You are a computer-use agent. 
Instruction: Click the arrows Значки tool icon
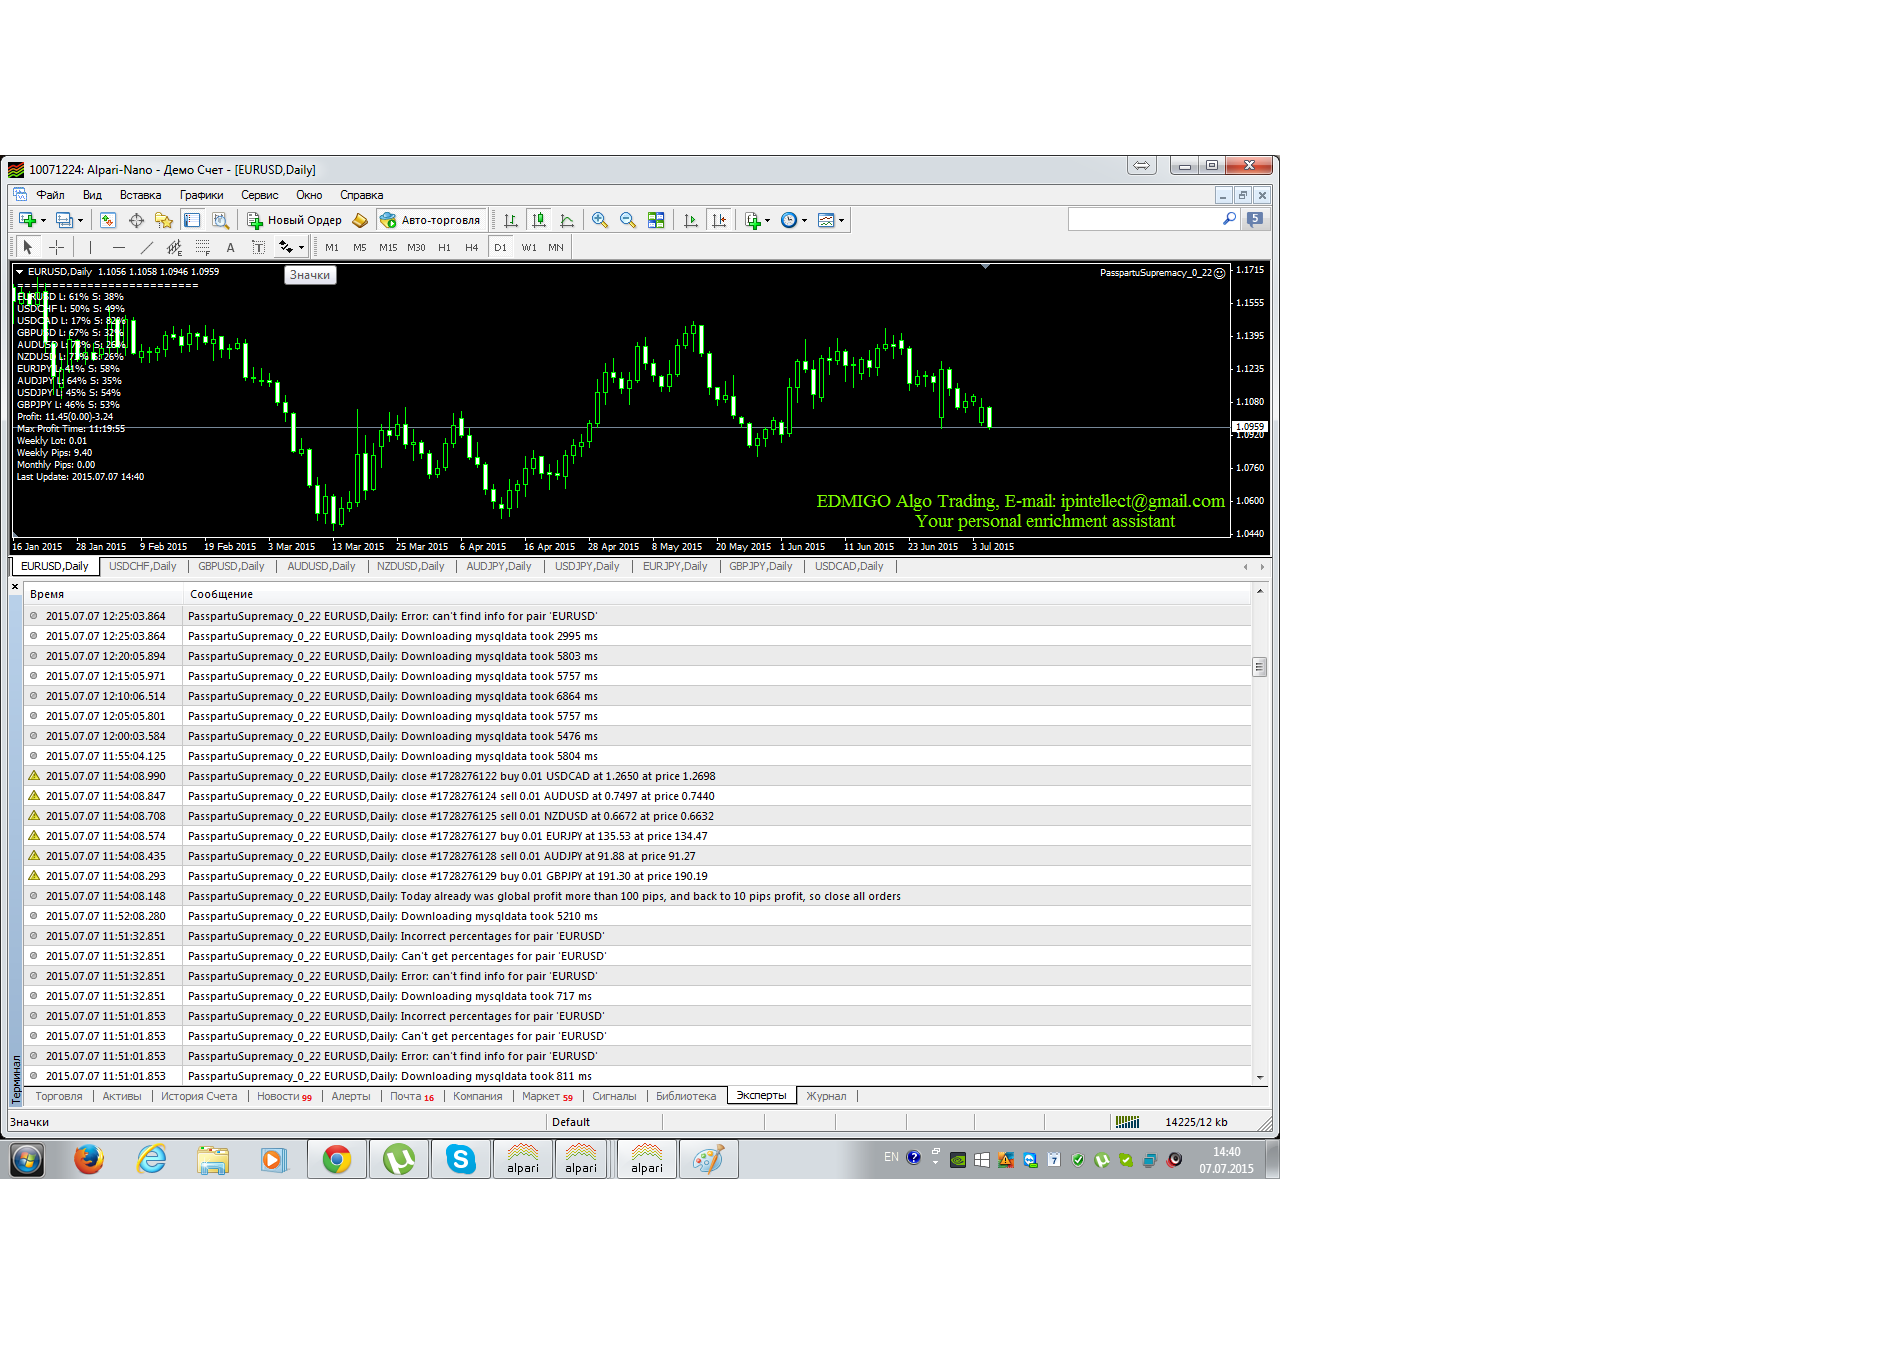click(x=286, y=247)
